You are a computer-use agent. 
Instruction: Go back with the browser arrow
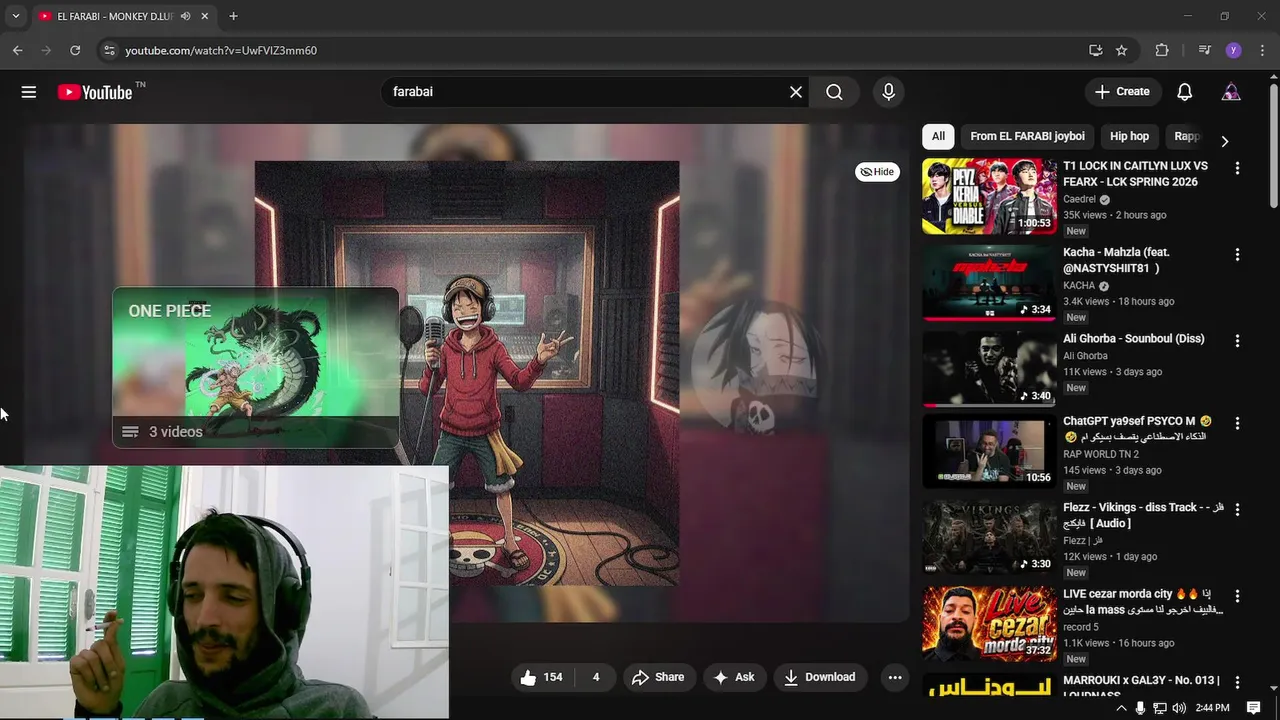[x=18, y=50]
